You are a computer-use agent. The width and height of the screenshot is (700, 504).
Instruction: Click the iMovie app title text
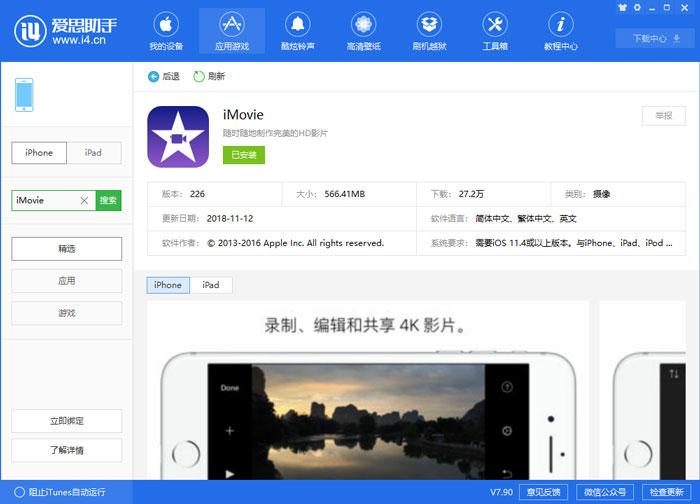(x=243, y=115)
